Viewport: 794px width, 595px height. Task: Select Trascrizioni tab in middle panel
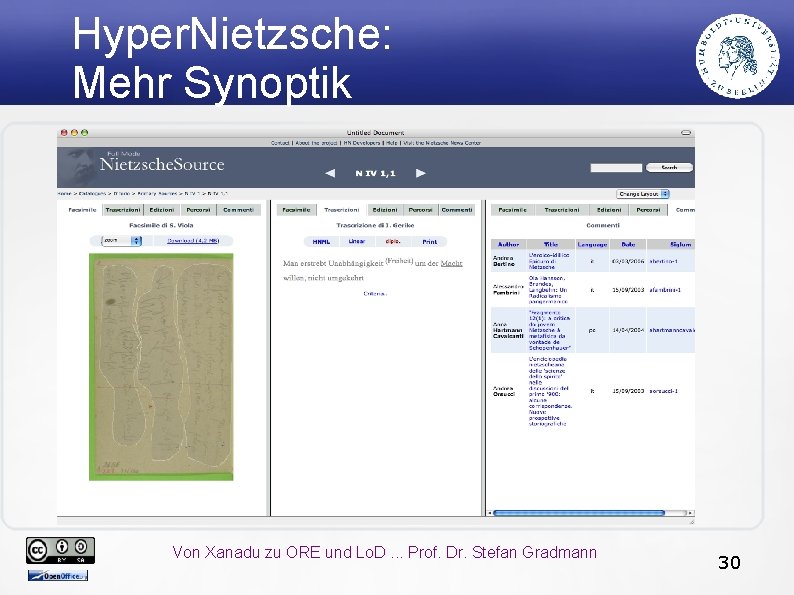(x=342, y=210)
